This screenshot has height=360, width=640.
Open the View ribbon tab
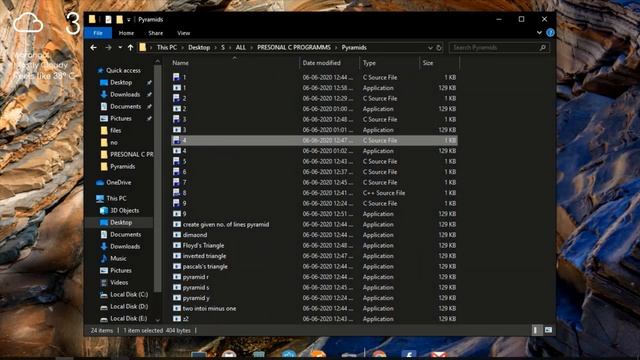coord(183,33)
